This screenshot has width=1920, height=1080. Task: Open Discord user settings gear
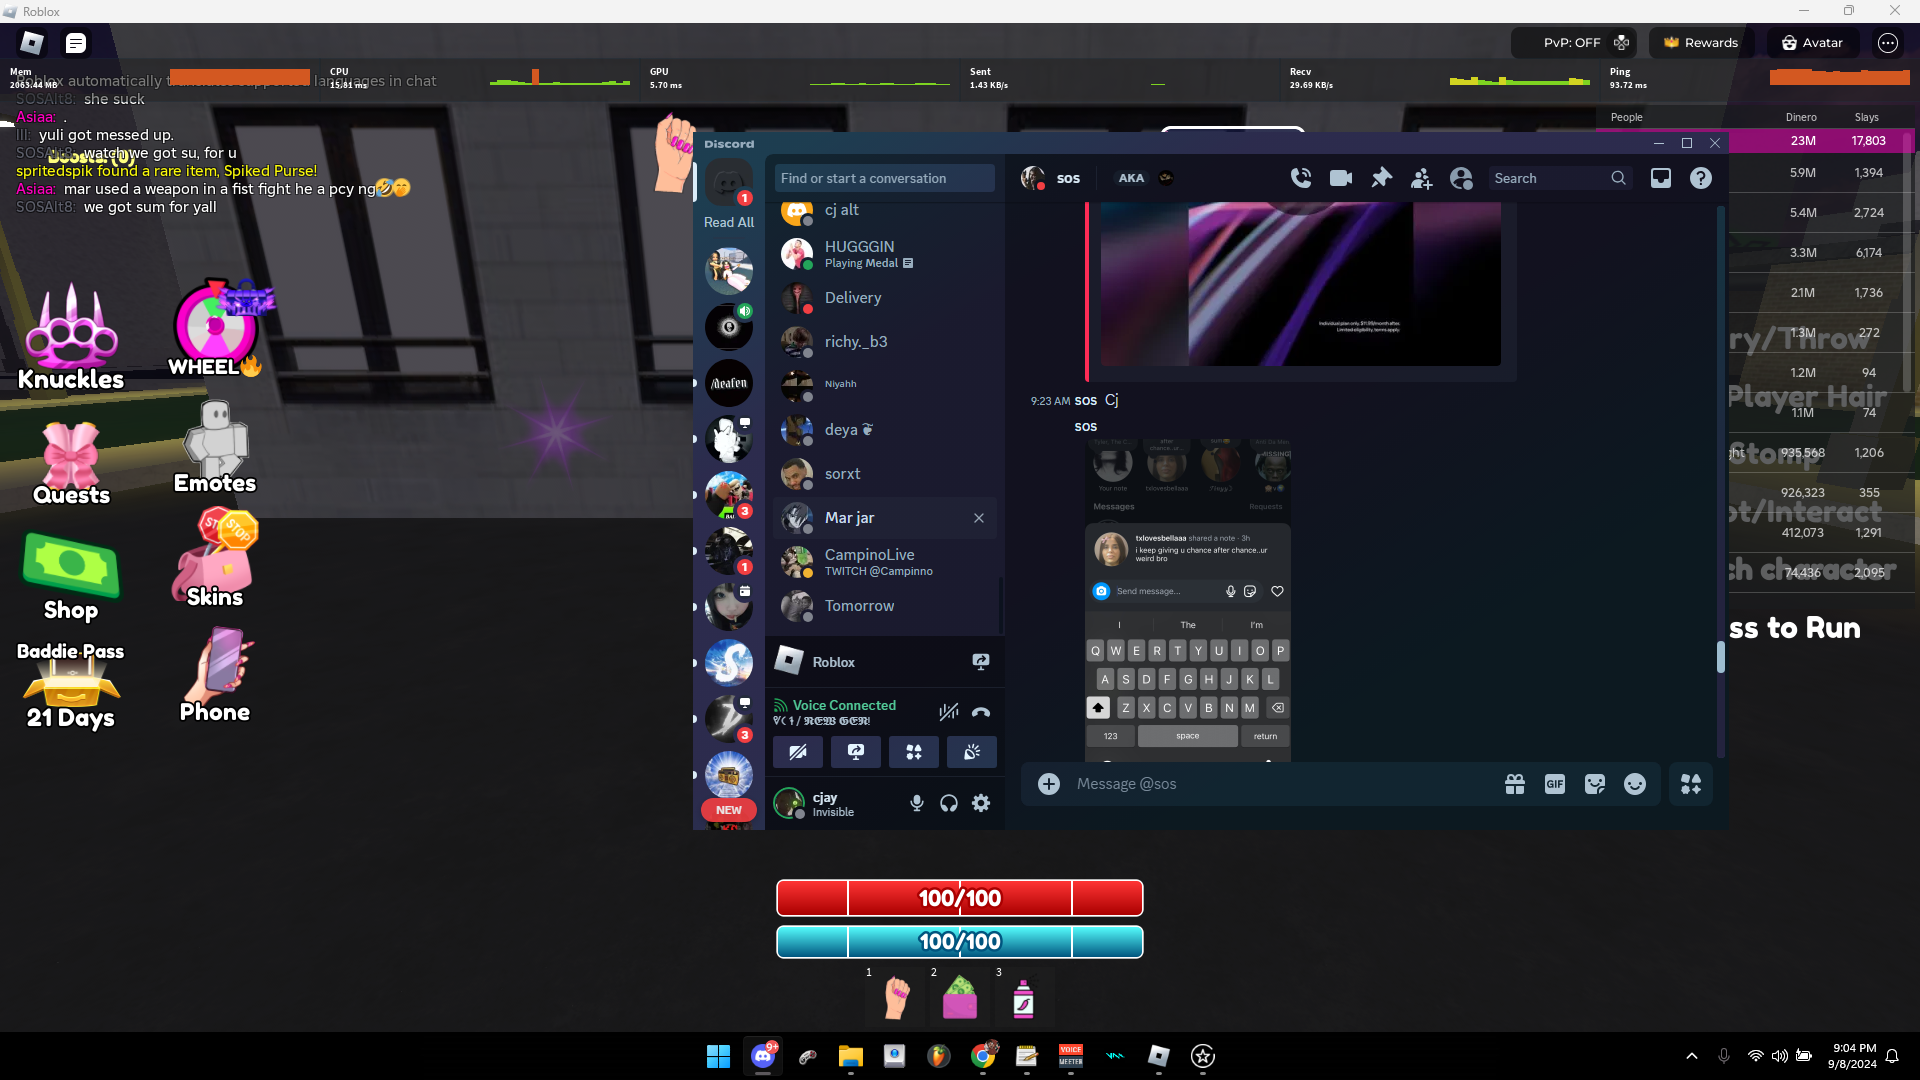[981, 803]
